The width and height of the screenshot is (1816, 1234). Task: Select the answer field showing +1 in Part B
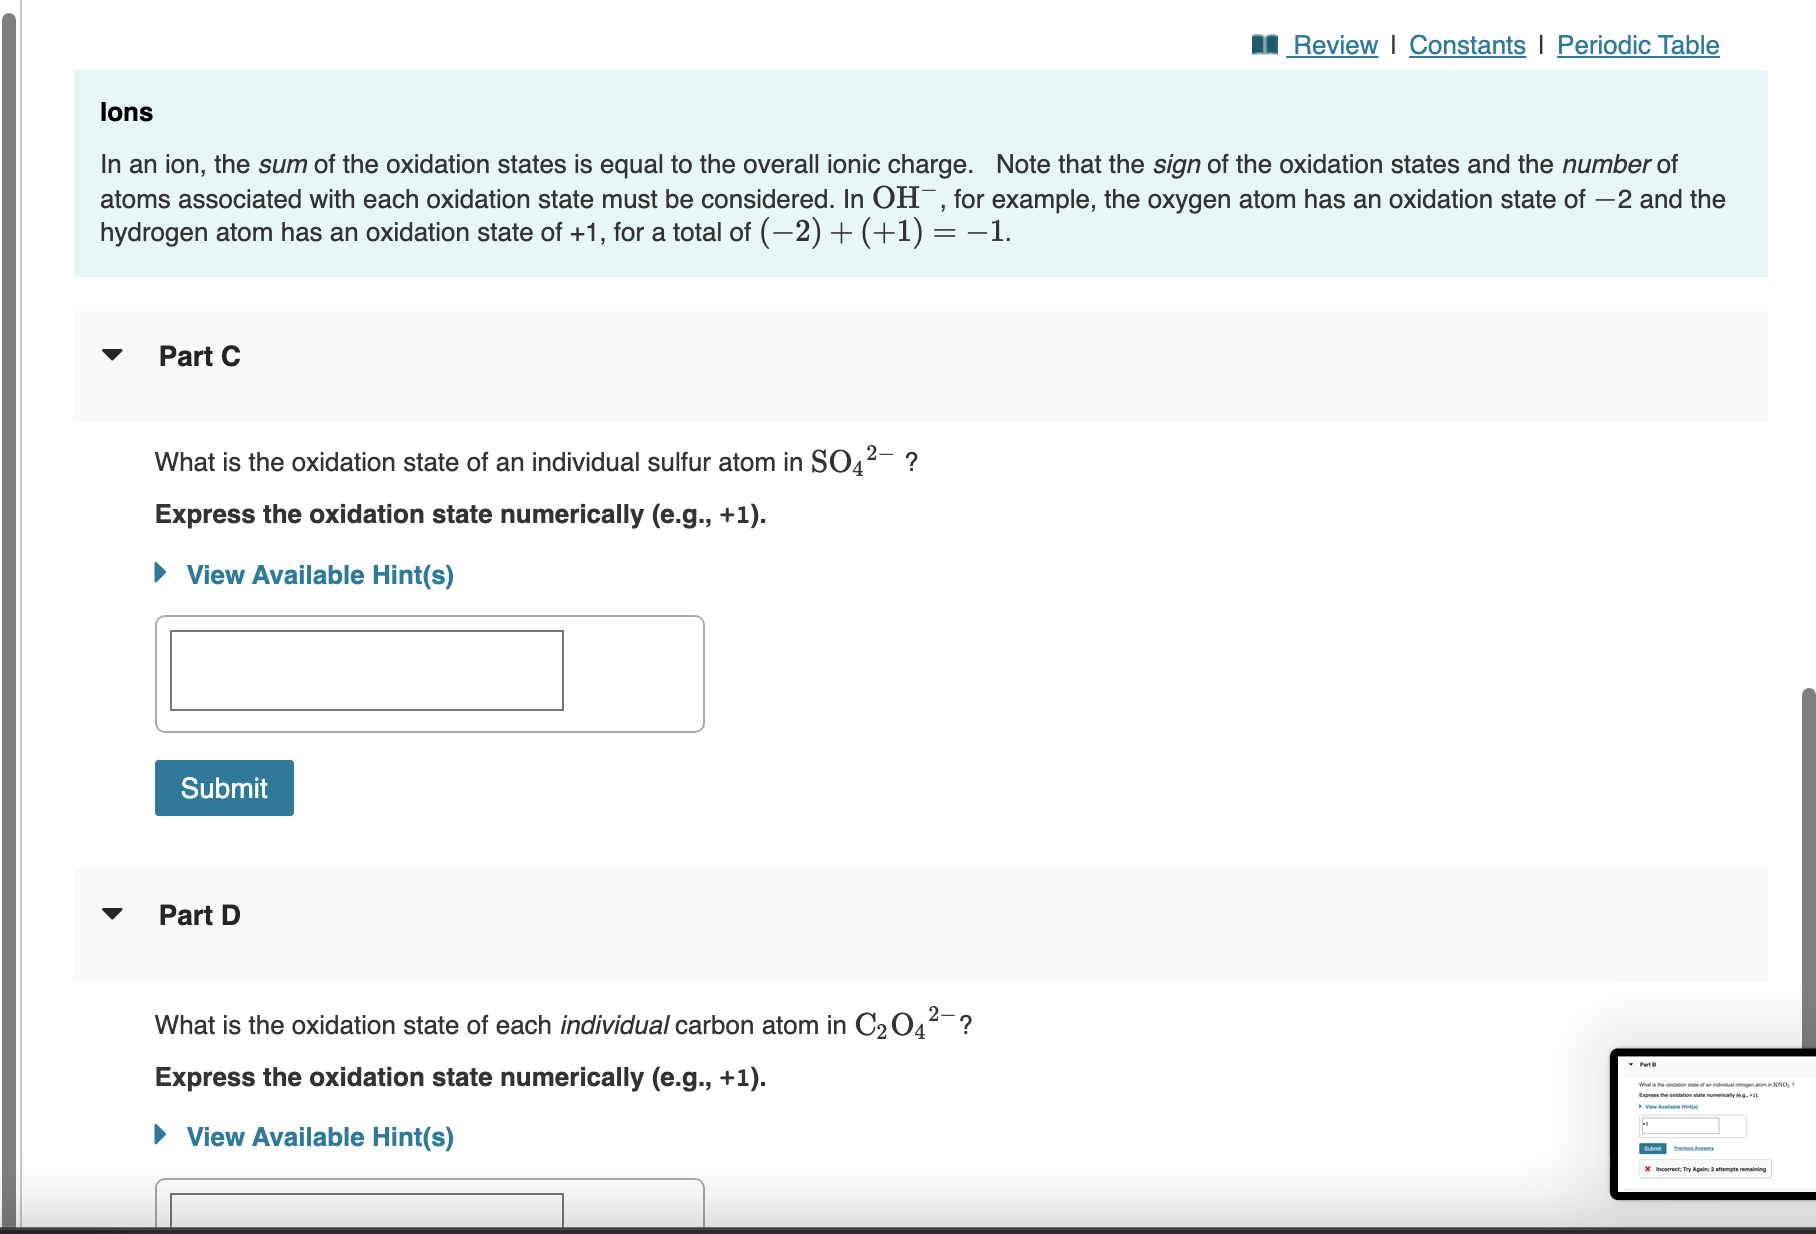[1680, 1124]
